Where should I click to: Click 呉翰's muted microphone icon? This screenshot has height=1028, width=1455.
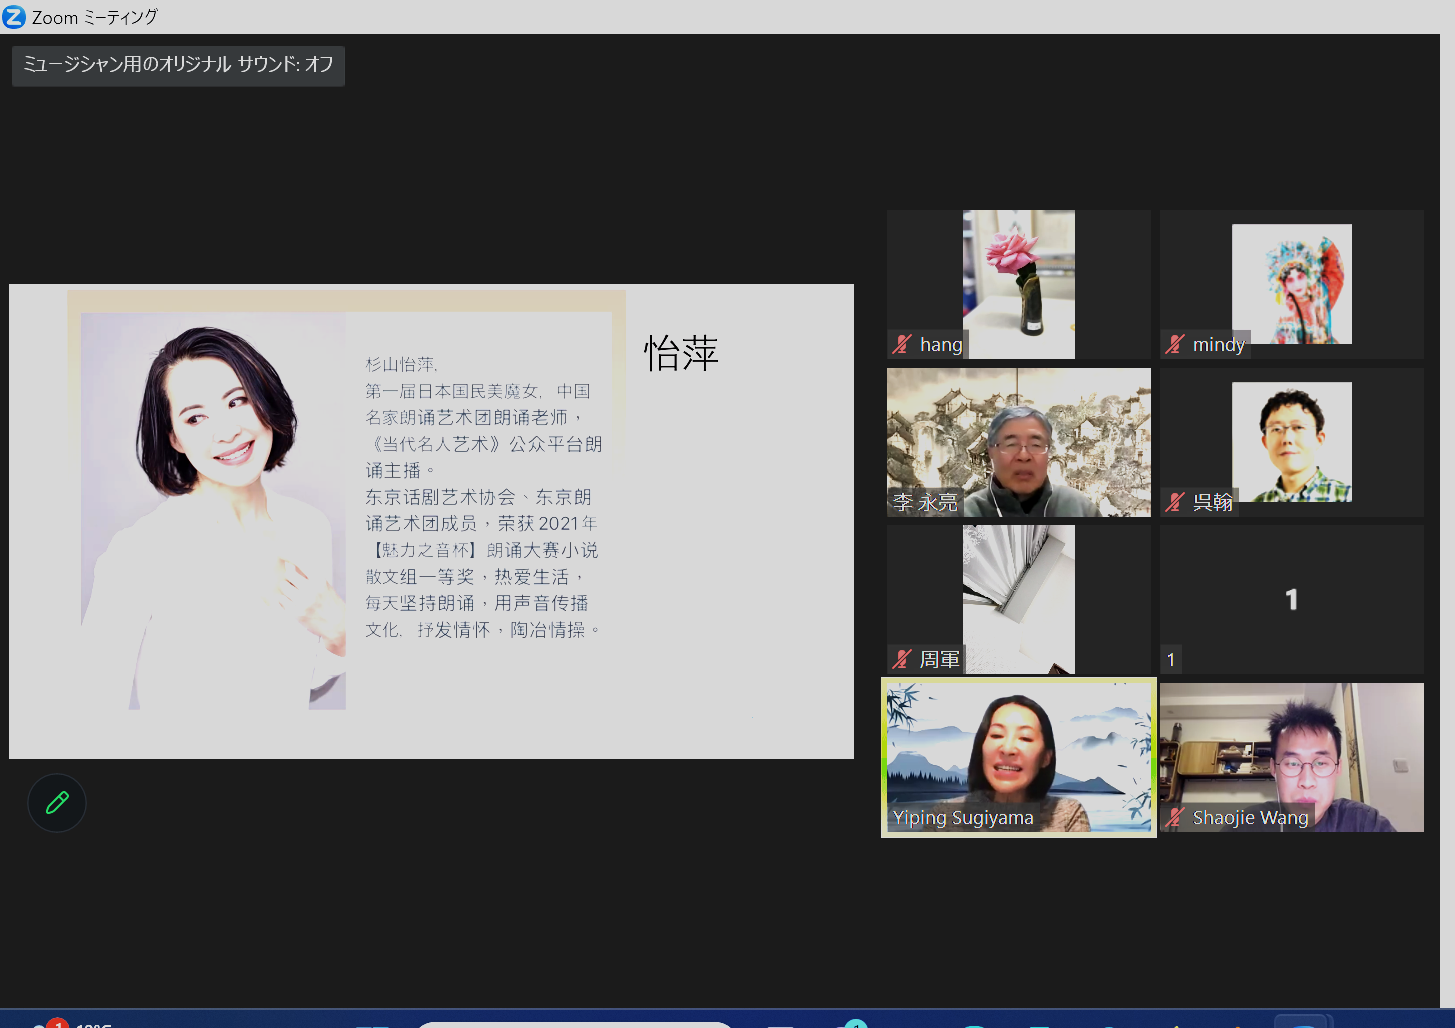(1175, 502)
